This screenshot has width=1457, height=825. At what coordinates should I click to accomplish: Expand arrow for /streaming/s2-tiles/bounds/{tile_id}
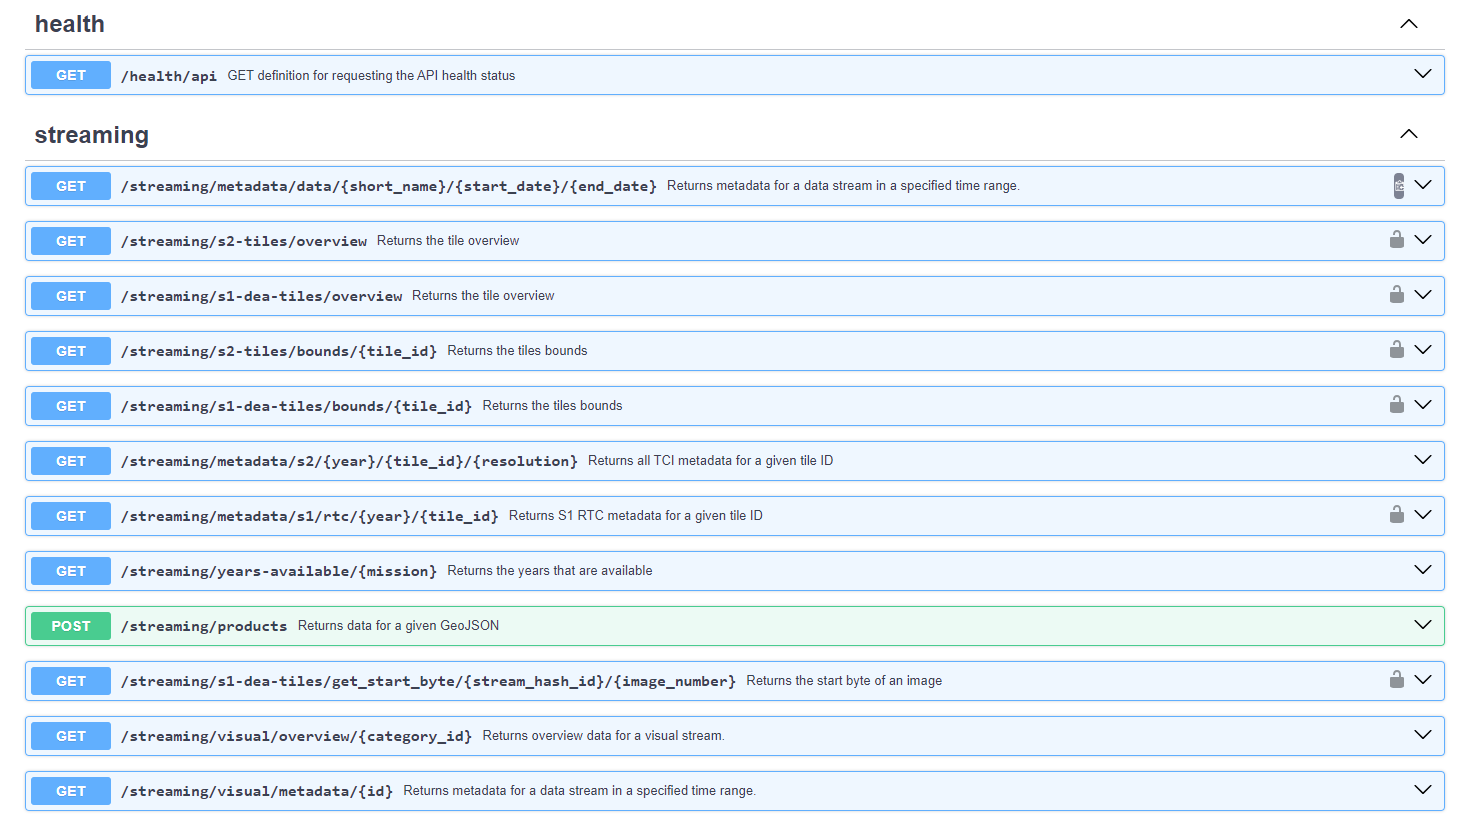(x=1423, y=350)
